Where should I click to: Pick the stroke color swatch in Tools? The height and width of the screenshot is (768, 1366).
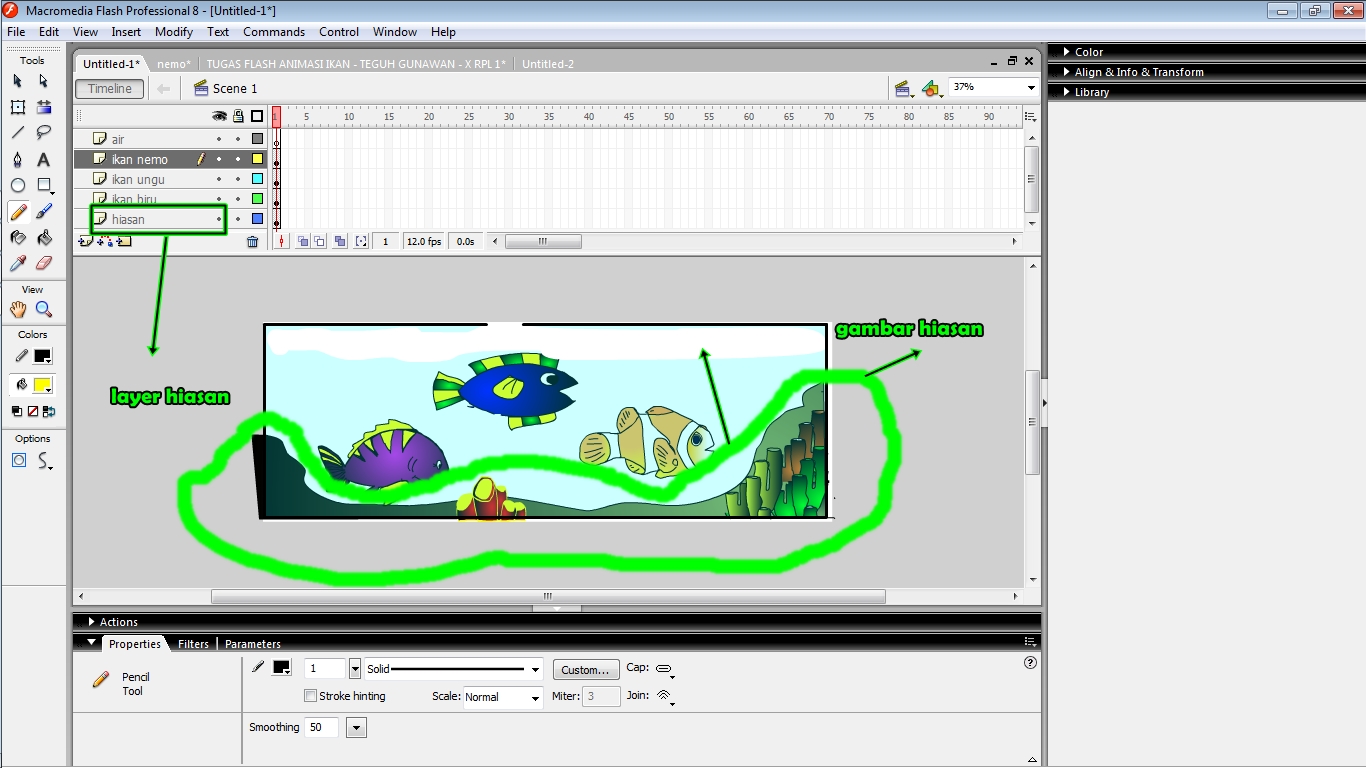42,356
